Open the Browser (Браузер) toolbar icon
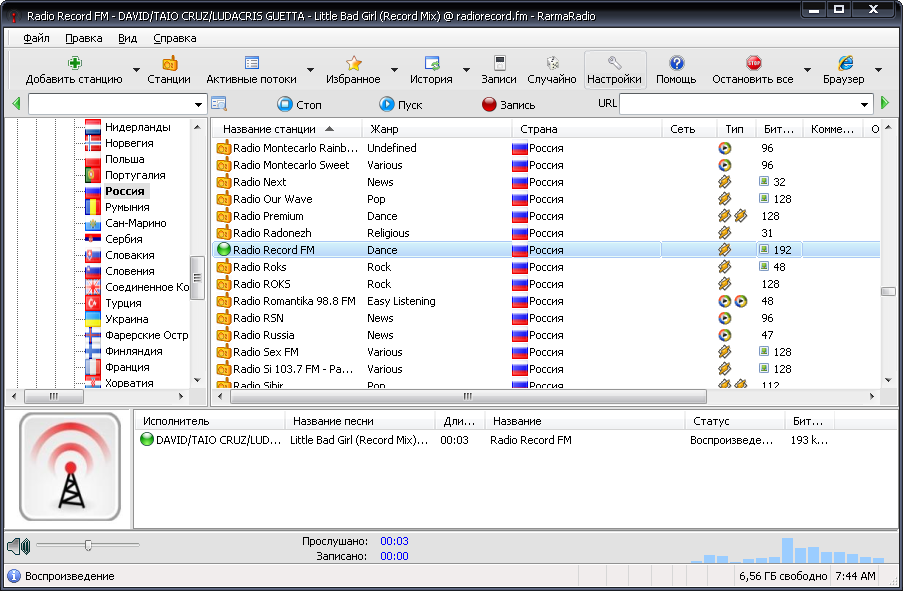Image resolution: width=903 pixels, height=591 pixels. (843, 63)
